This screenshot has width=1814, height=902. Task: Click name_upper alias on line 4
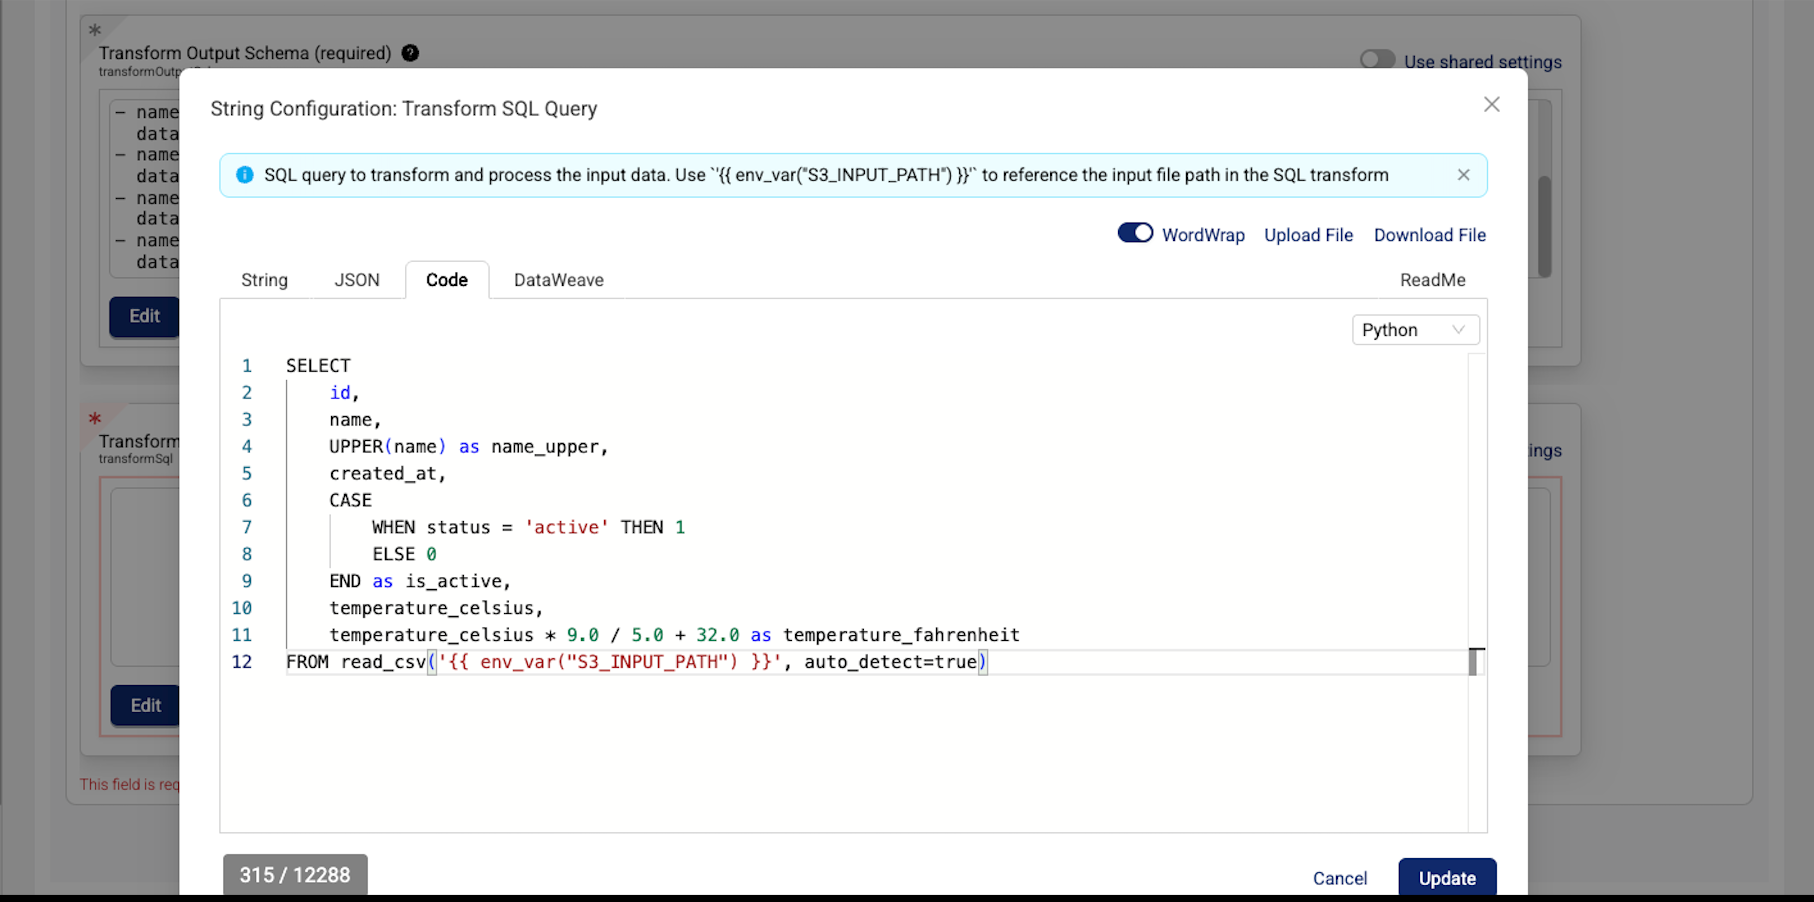545,447
